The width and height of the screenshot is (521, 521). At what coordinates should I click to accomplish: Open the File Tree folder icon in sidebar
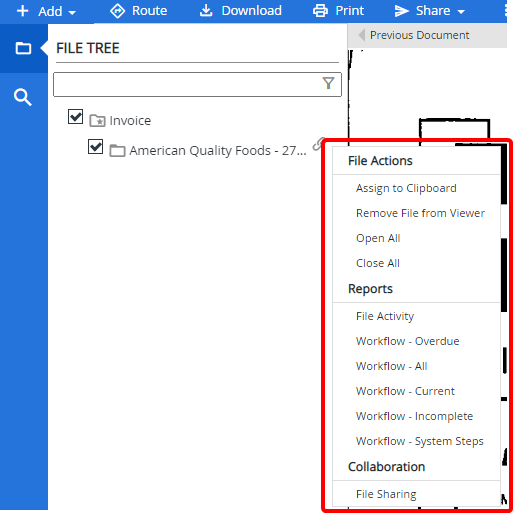pyautogui.click(x=23, y=48)
